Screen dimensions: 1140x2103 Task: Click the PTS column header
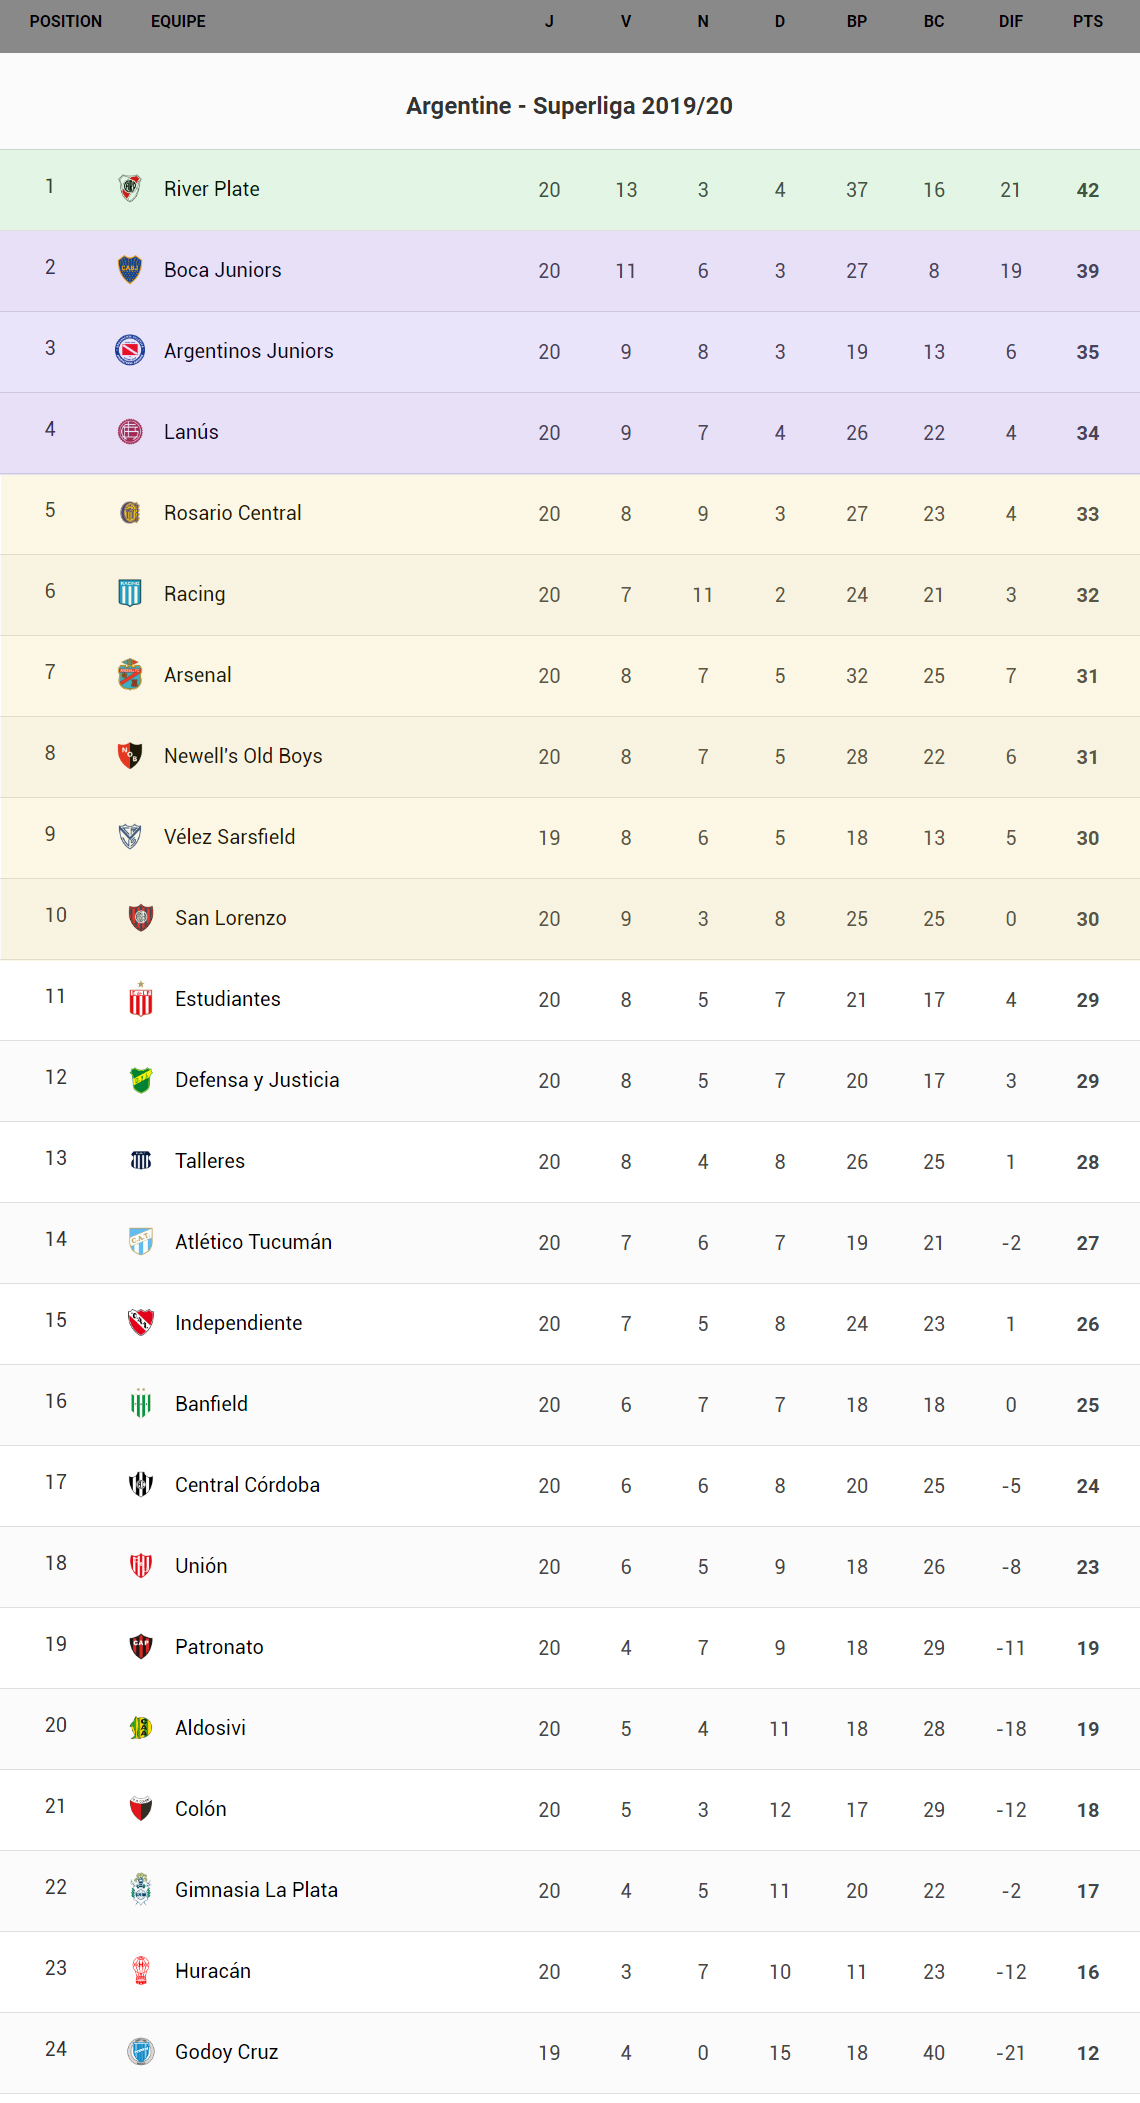pos(1088,21)
